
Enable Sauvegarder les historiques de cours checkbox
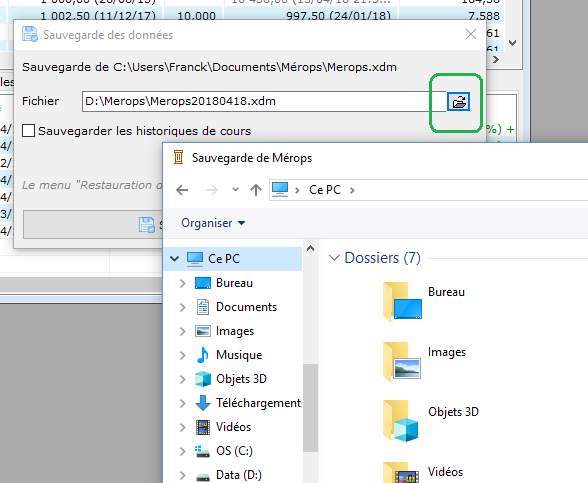point(28,131)
